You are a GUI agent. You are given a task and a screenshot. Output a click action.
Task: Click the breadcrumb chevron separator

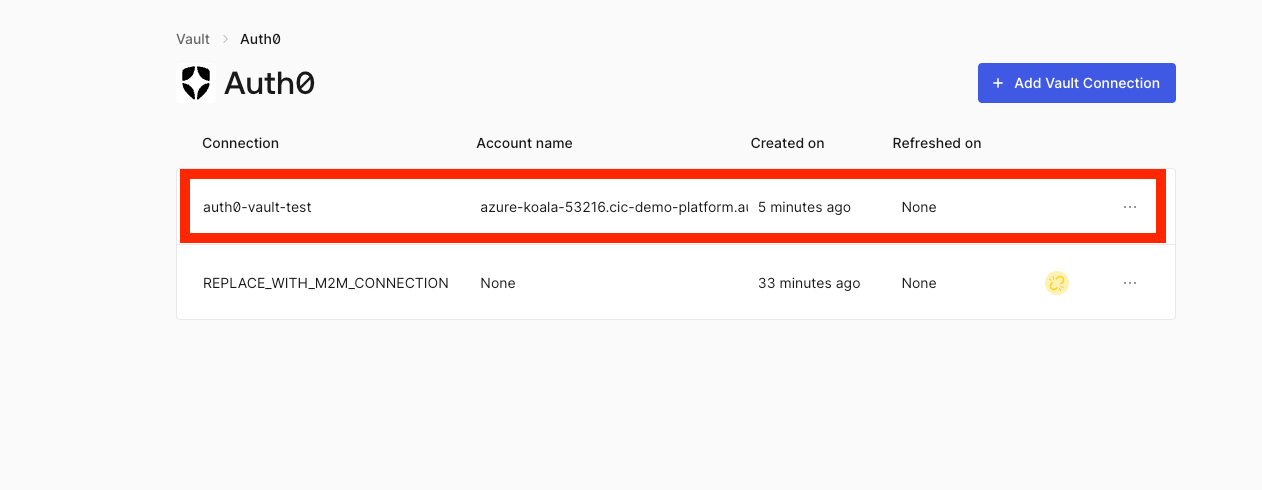tap(225, 39)
